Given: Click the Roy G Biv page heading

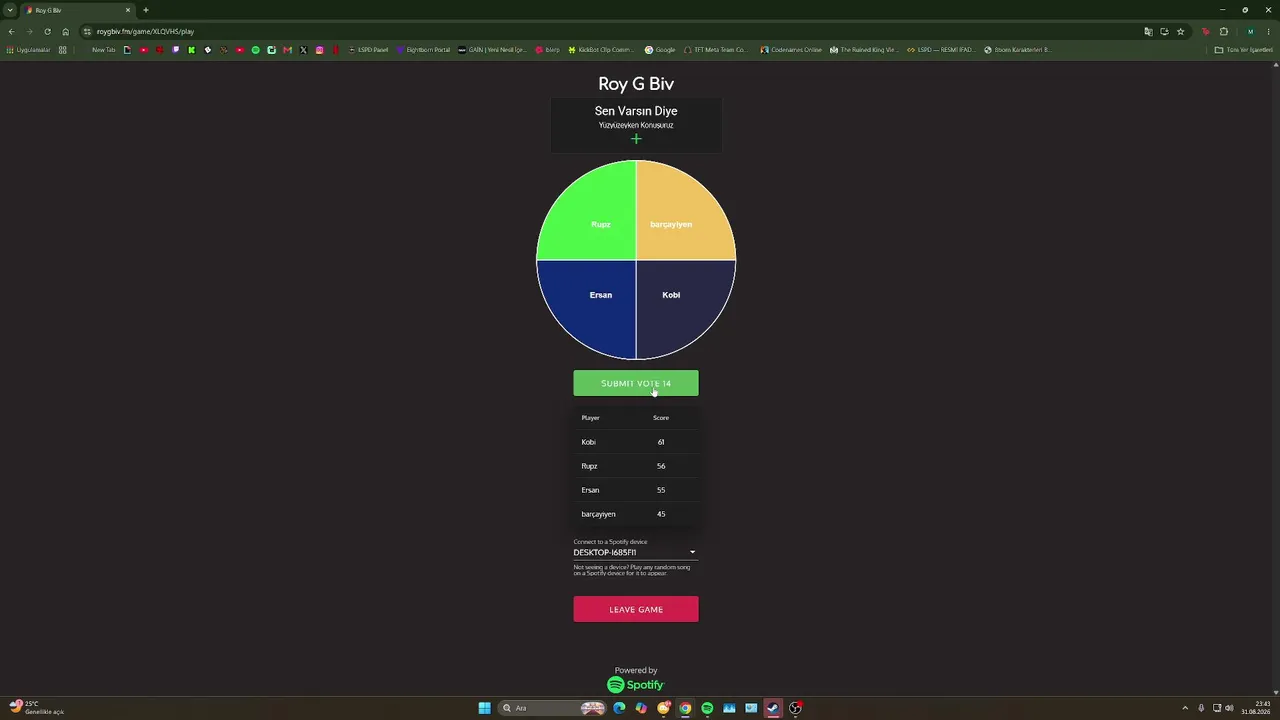Looking at the screenshot, I should [x=636, y=84].
